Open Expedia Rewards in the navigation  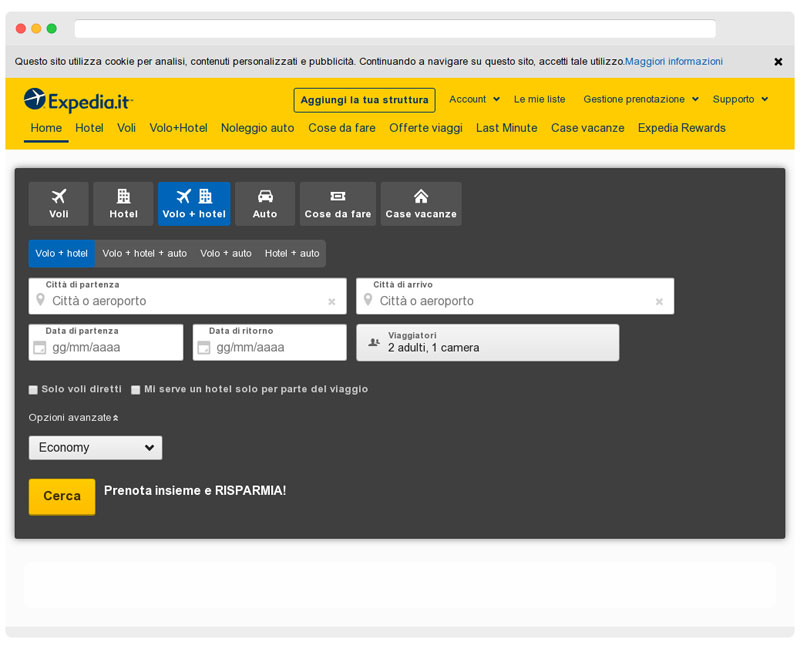click(682, 128)
